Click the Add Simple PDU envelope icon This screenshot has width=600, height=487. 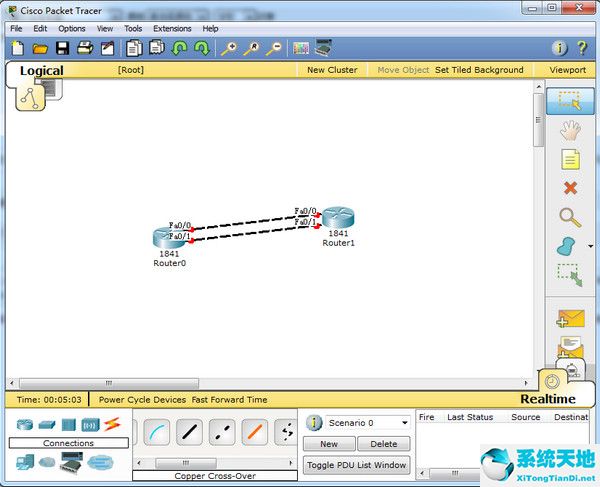(x=570, y=319)
